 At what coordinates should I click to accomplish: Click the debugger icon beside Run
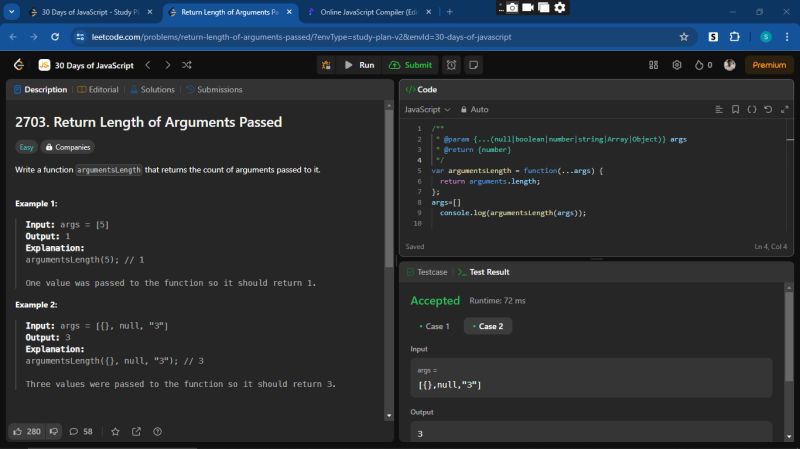[326, 65]
